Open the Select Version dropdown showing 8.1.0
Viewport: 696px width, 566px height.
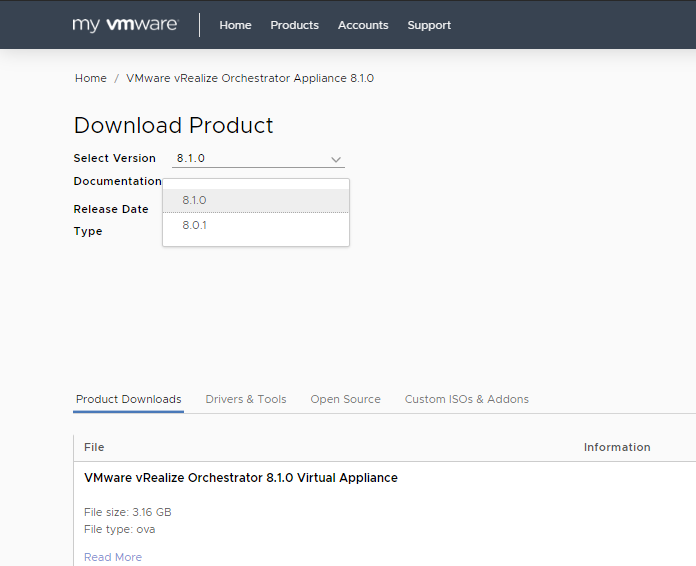tap(258, 158)
